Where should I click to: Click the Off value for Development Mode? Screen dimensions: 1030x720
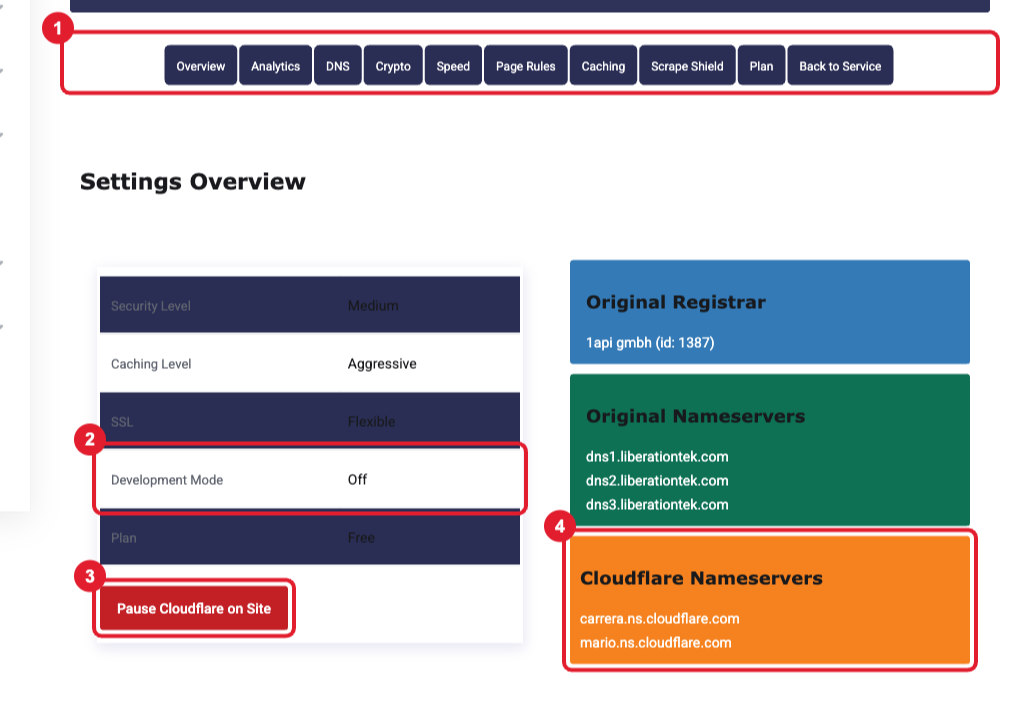357,480
